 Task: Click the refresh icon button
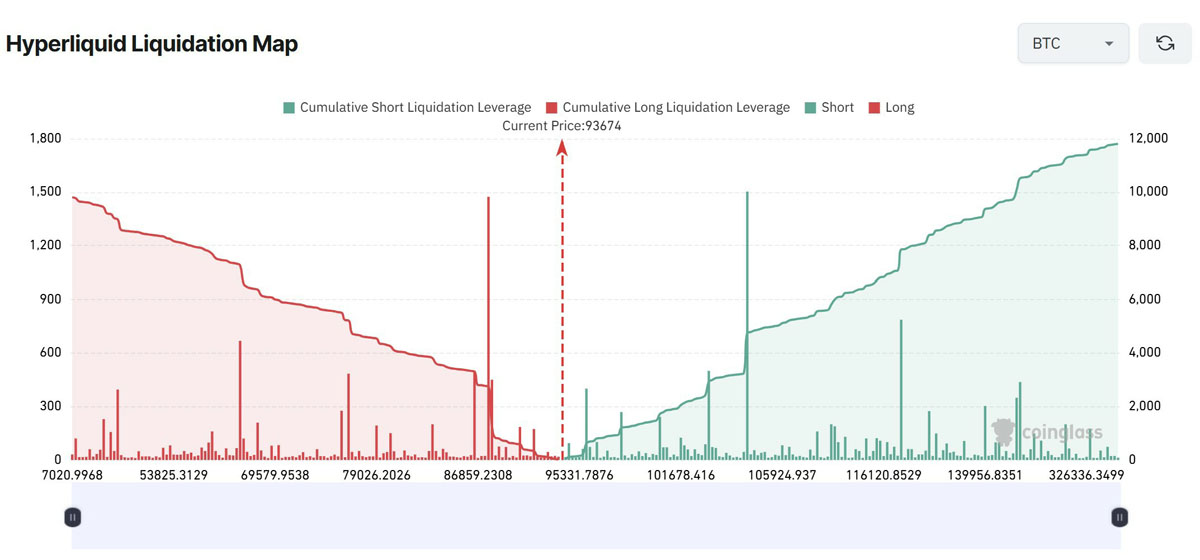coord(1164,43)
